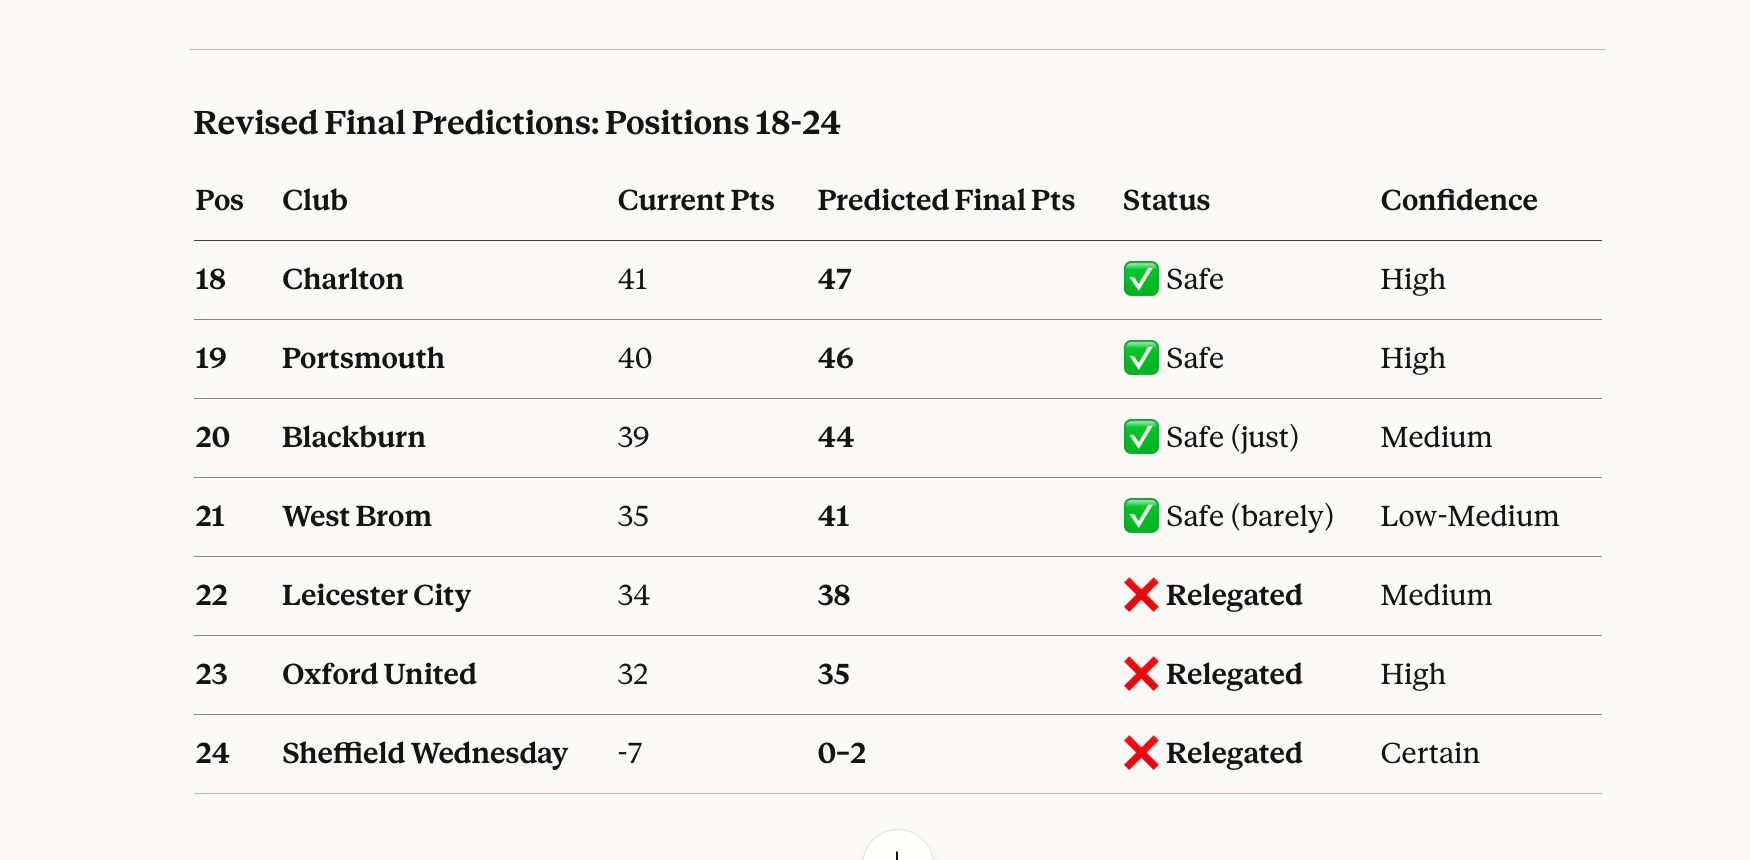Screen dimensions: 1750x860
Task: Click the Leicester City club name
Action: tap(376, 595)
